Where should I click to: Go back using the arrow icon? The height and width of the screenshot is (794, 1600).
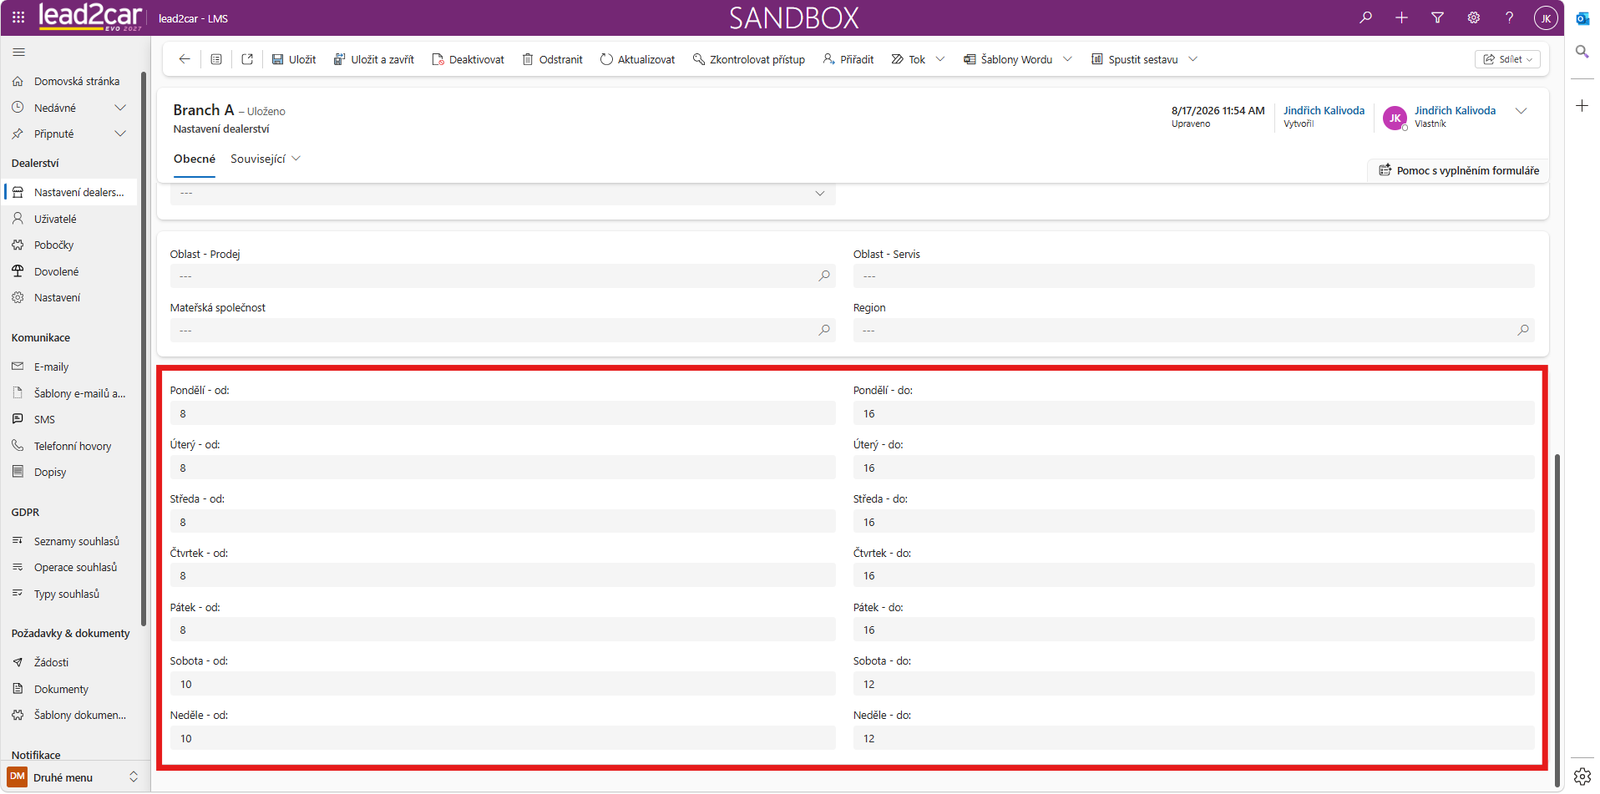[184, 59]
